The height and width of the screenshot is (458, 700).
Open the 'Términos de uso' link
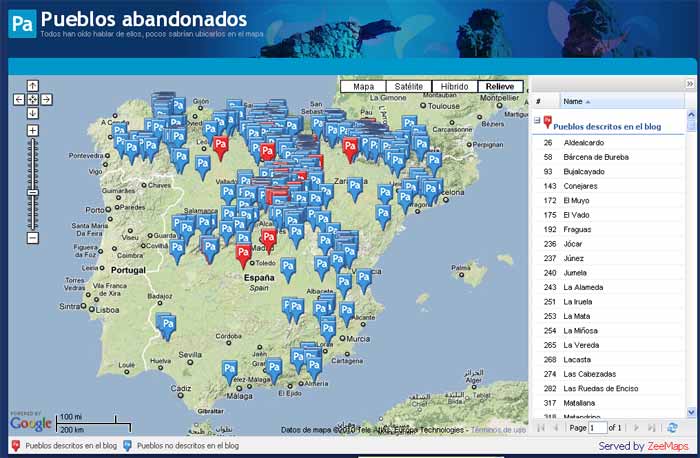[x=498, y=430]
